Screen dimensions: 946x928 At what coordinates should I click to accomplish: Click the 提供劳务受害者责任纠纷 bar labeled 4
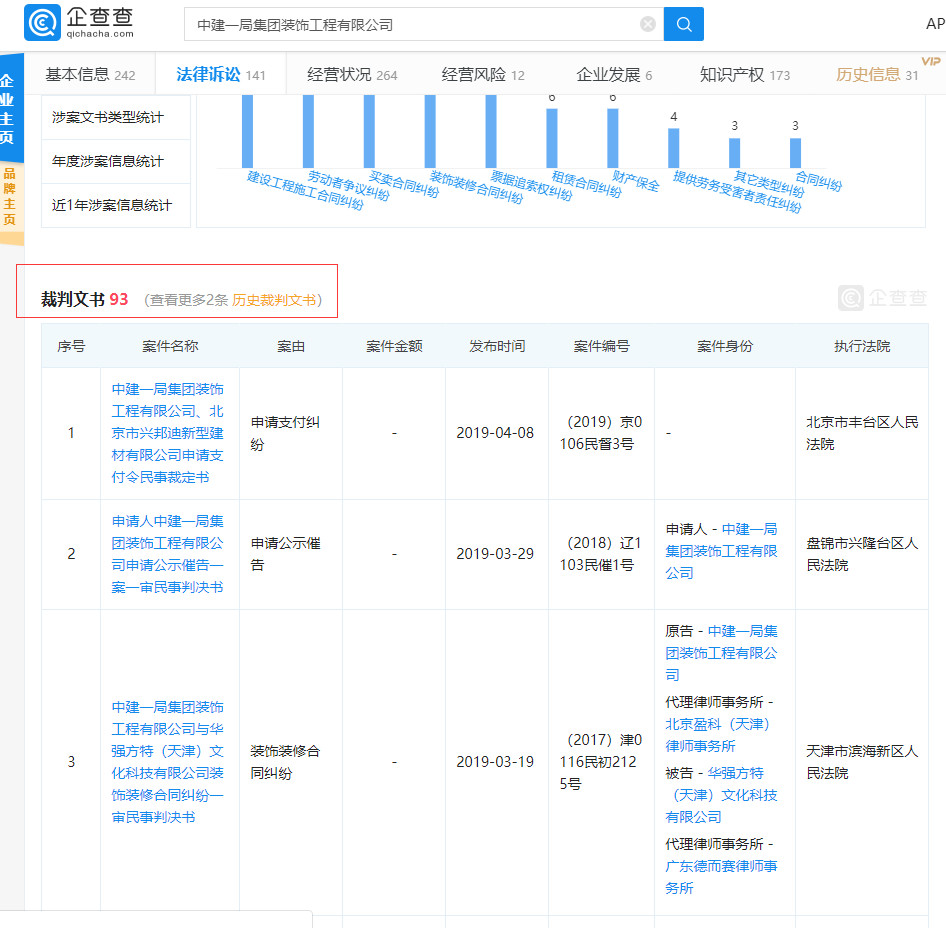(x=674, y=148)
